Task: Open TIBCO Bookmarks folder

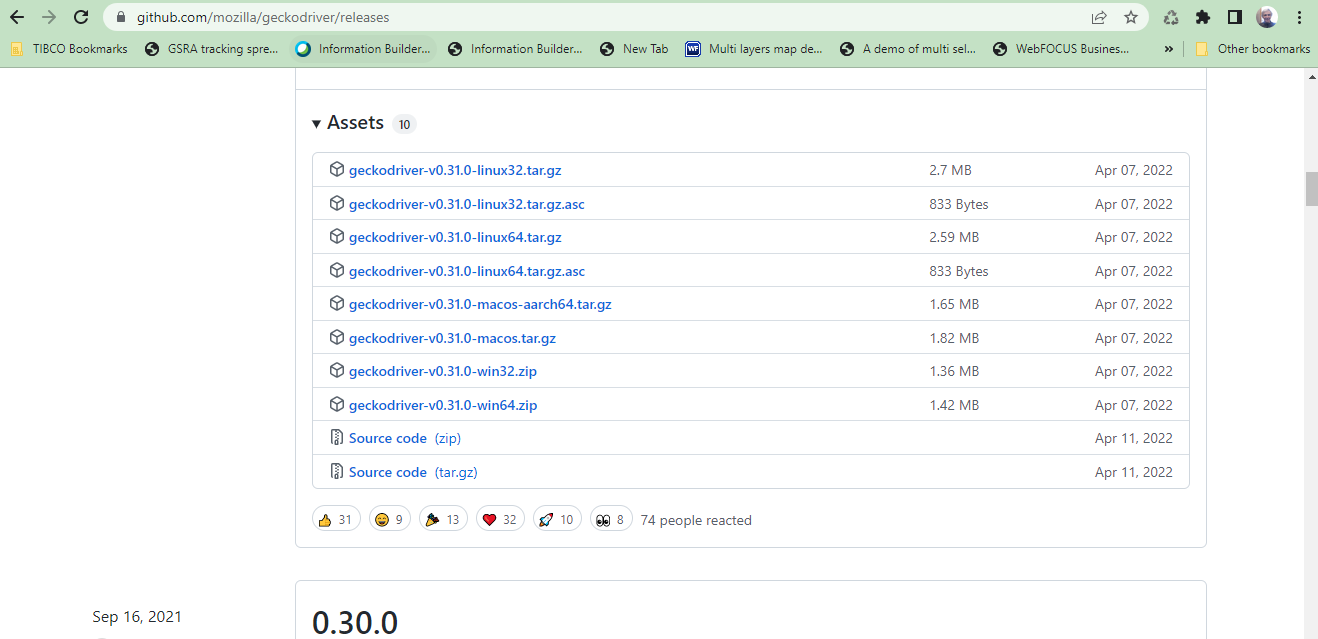Action: (x=69, y=48)
